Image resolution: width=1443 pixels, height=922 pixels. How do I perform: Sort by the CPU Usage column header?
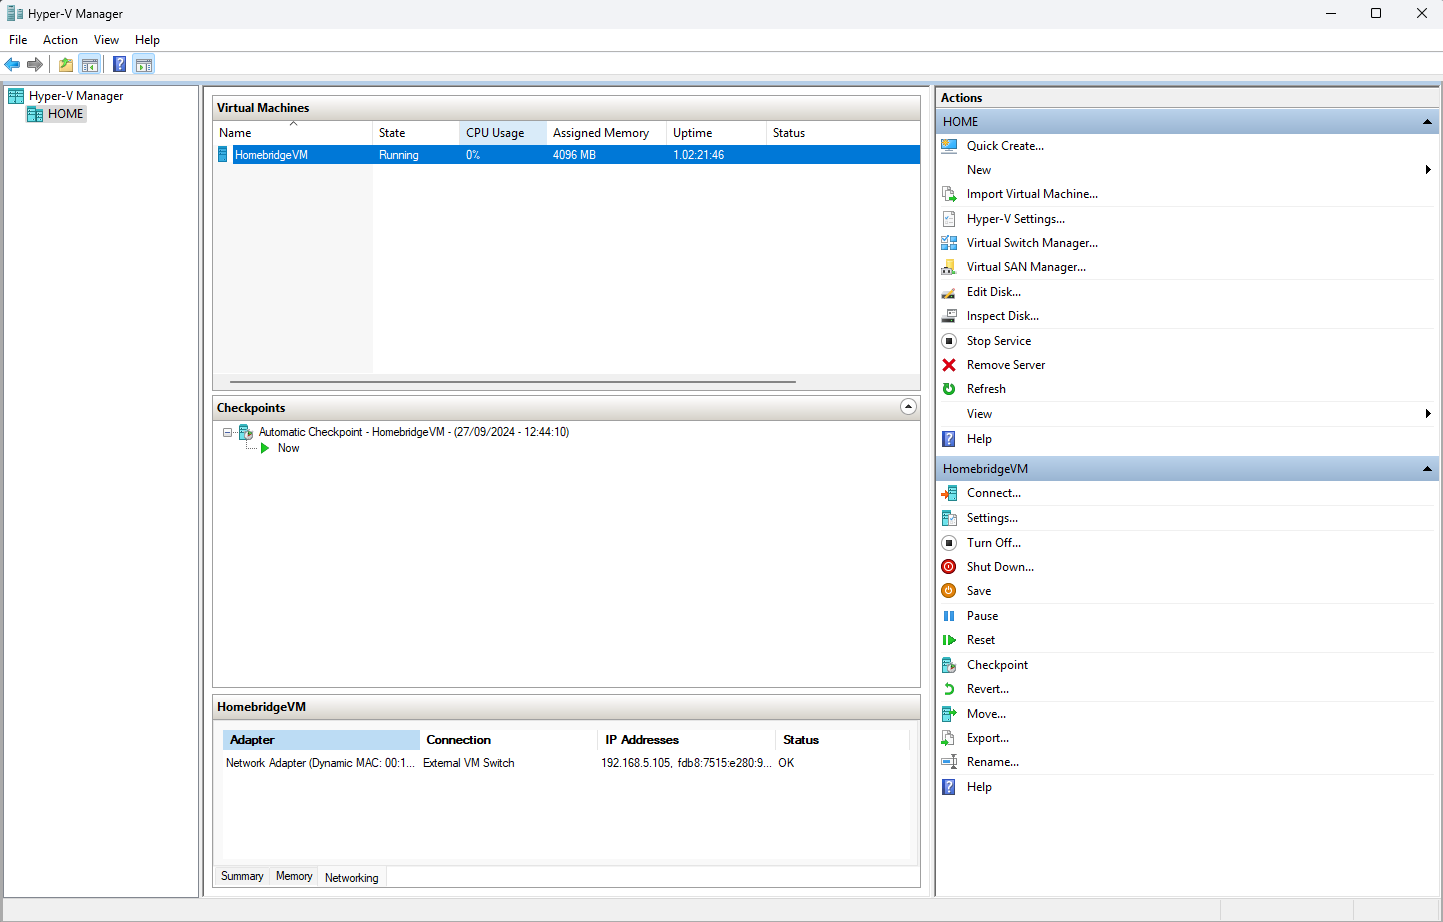503,133
